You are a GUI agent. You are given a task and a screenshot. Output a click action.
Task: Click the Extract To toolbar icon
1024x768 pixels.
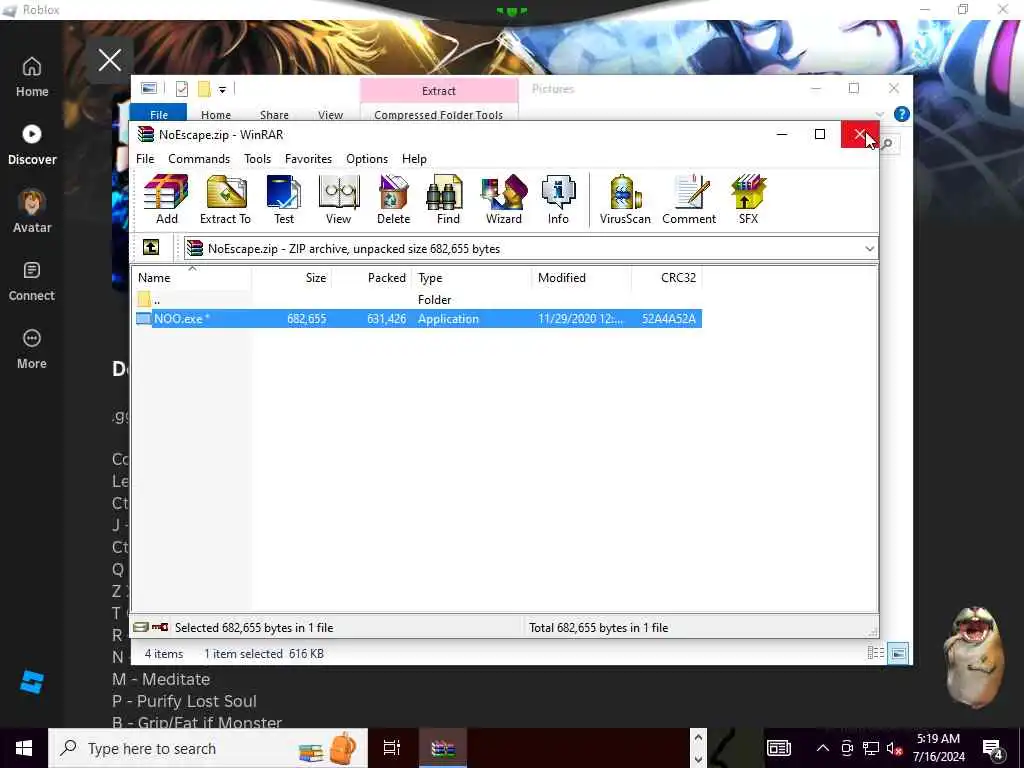pos(225,199)
